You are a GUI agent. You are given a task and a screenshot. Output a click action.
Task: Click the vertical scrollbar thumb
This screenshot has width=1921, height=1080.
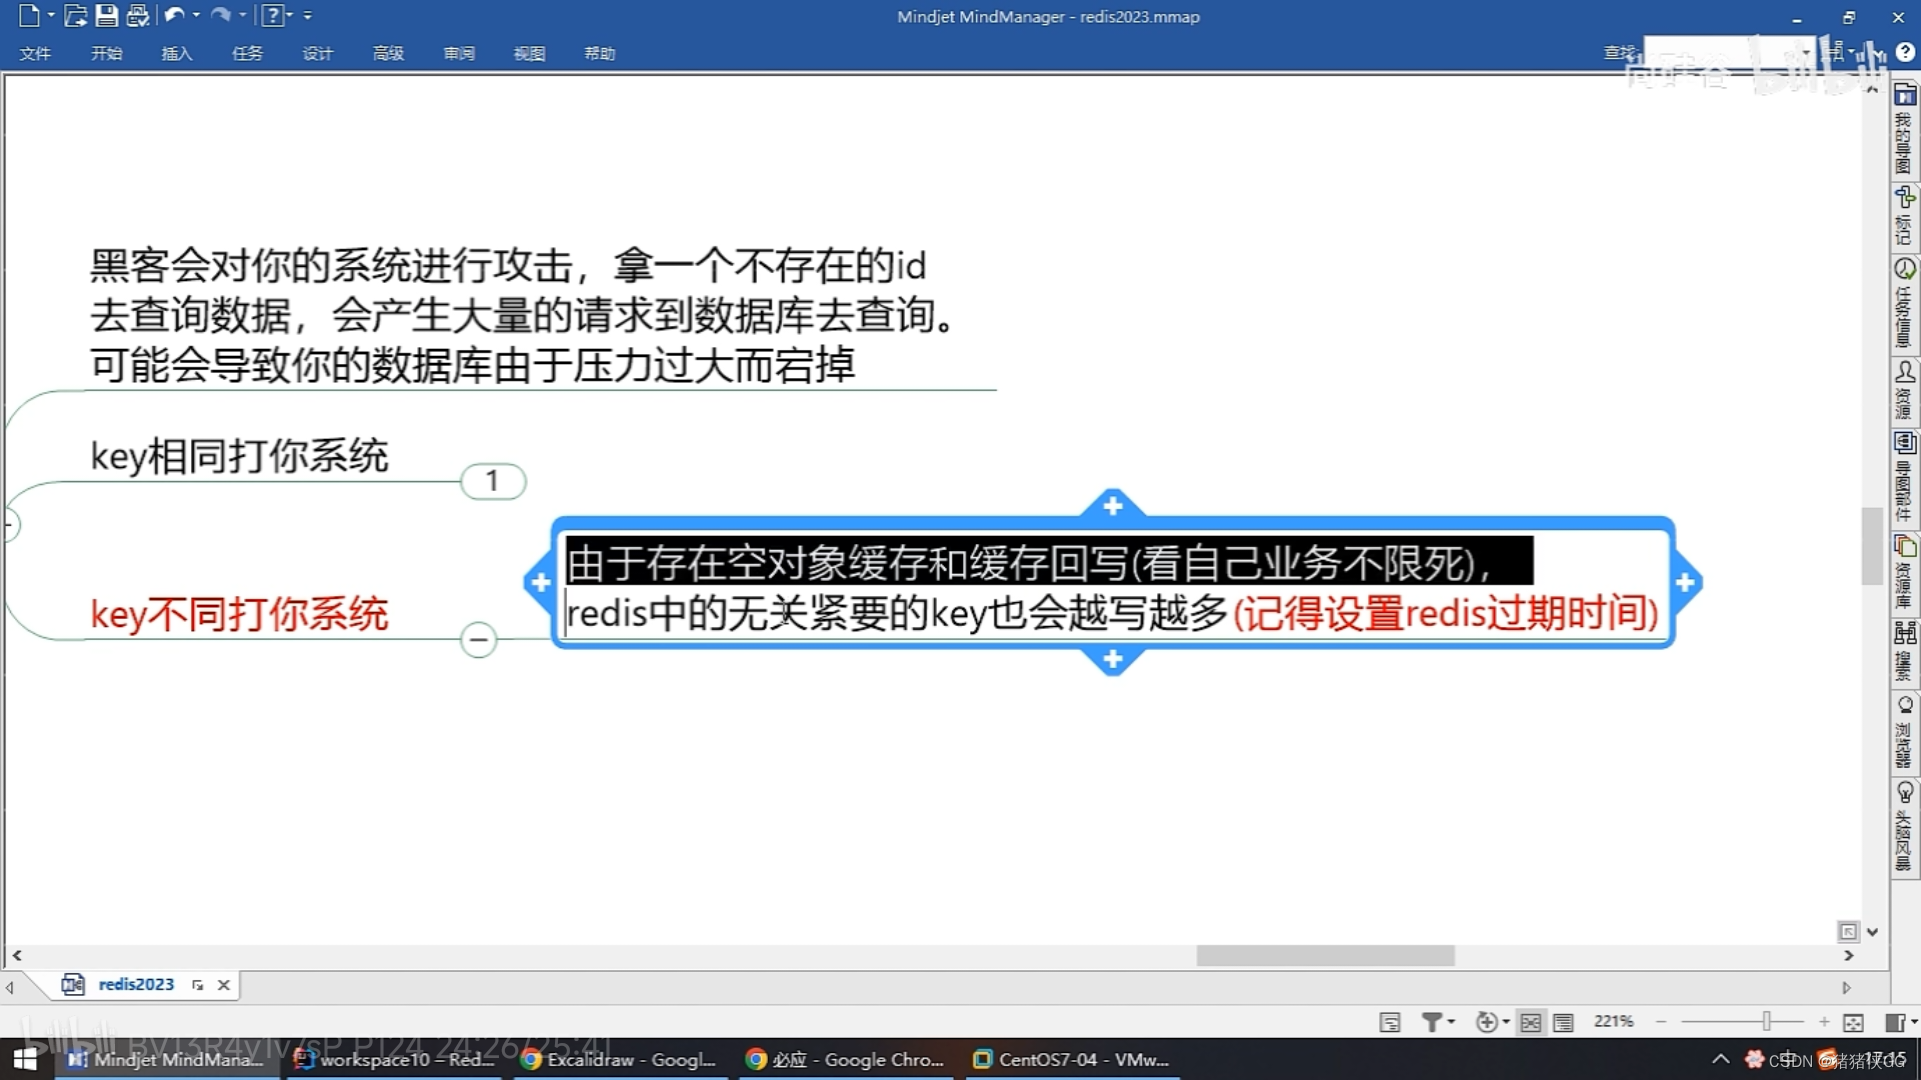[1871, 546]
